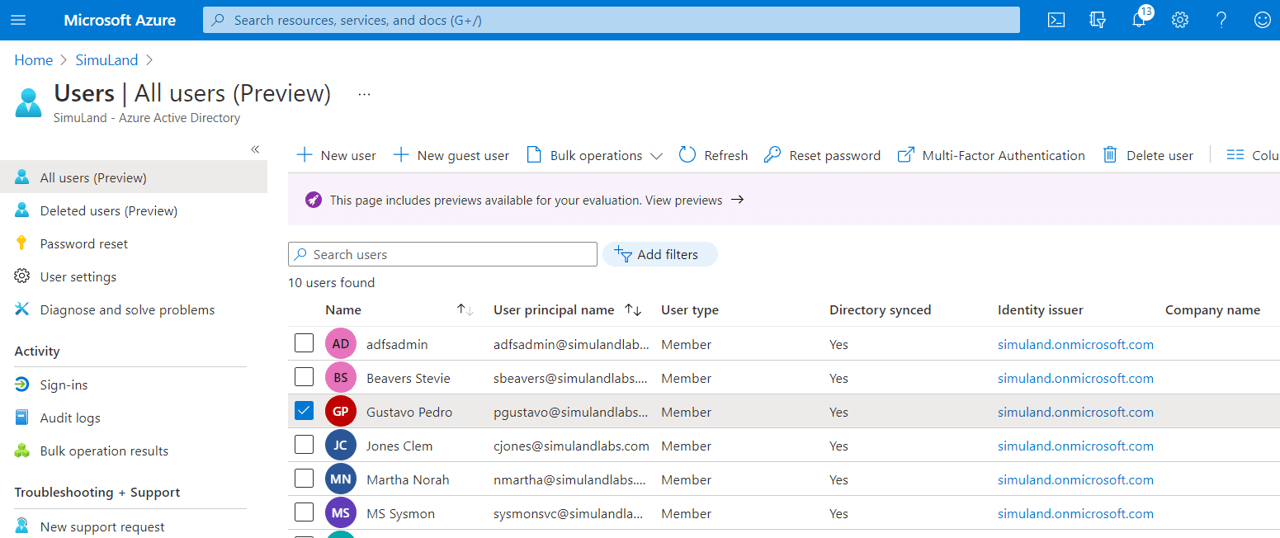1280x538 pixels.
Task: Click identity issuer link for adfsadmin
Action: point(1076,344)
